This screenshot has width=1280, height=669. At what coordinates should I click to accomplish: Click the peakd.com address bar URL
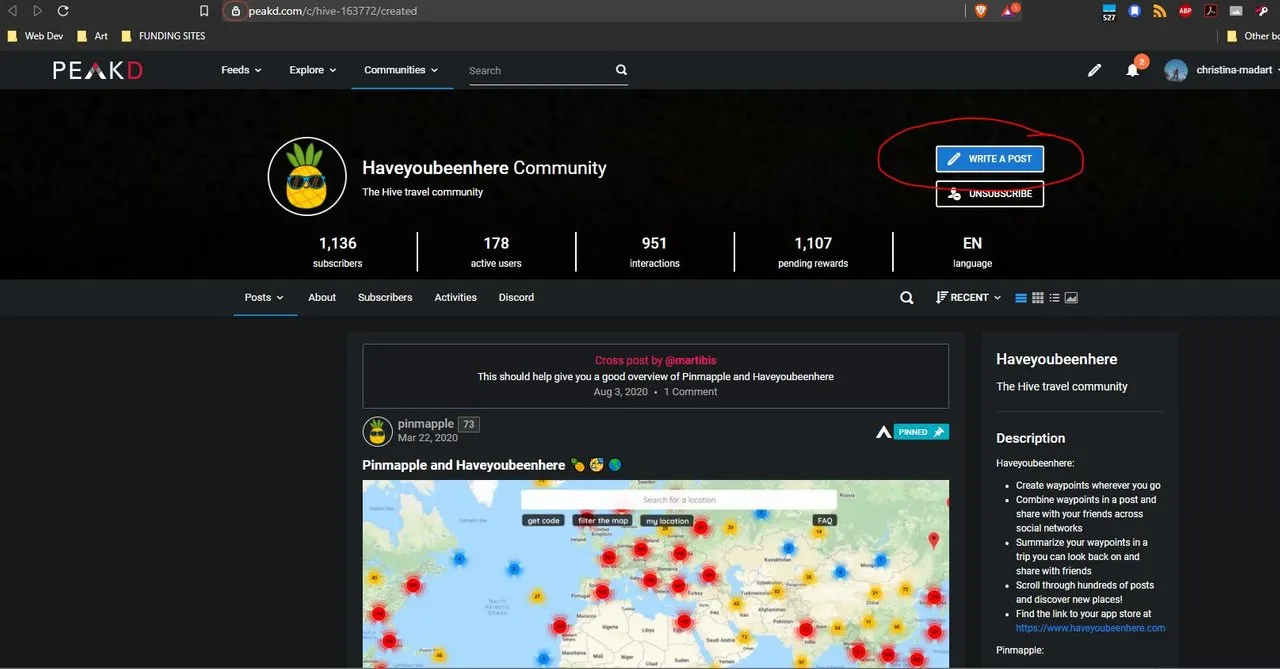[333, 11]
